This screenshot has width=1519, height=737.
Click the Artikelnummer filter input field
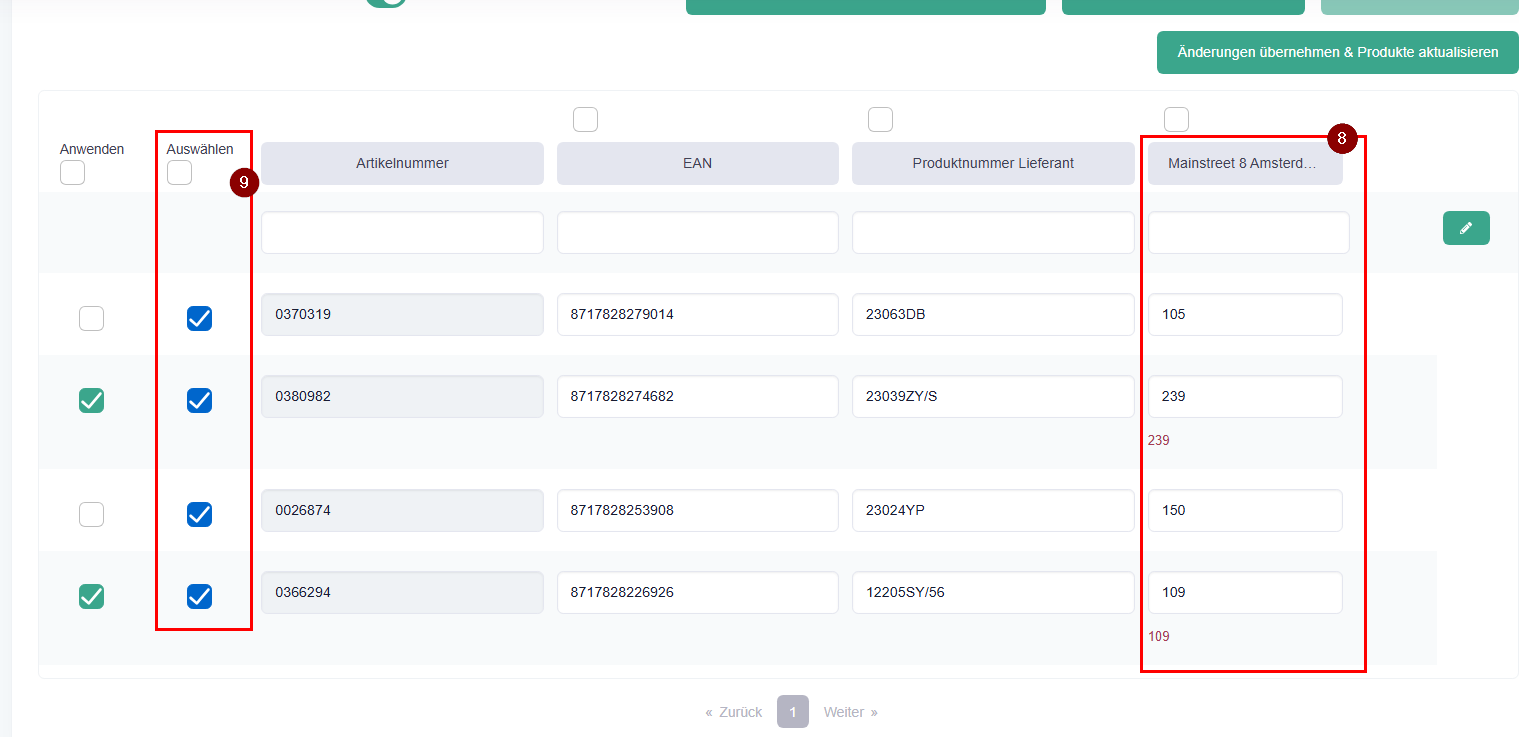pos(402,233)
